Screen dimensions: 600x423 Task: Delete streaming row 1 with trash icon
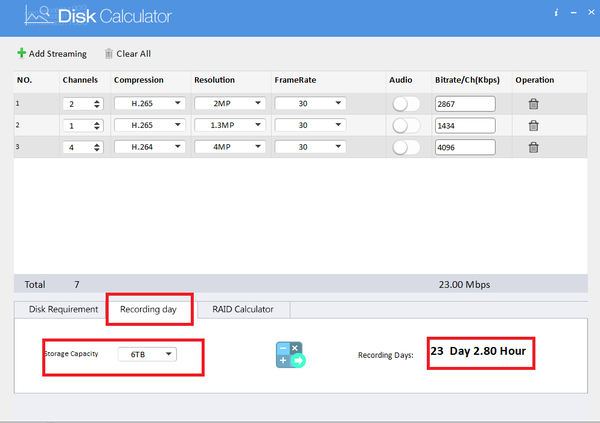point(533,104)
